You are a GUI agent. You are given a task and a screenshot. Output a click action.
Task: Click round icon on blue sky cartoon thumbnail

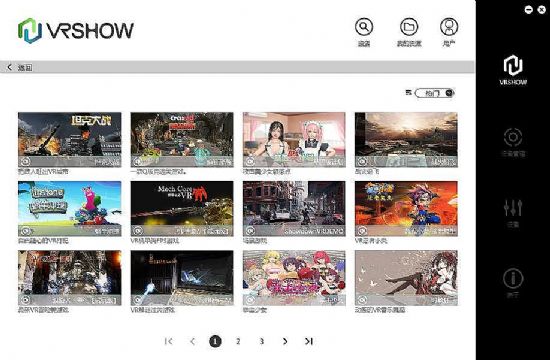coord(26,231)
